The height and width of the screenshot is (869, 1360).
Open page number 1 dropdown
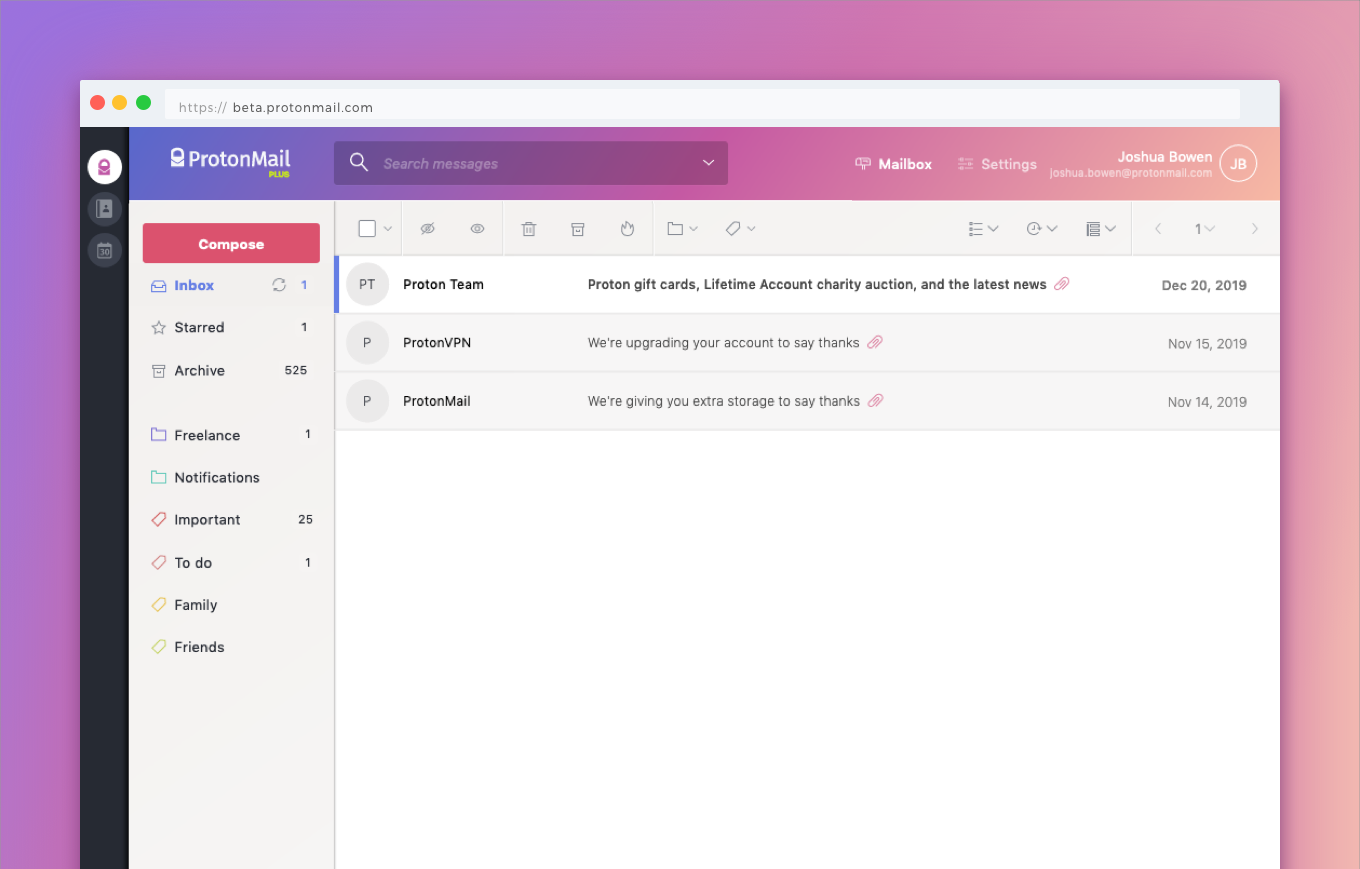[1205, 229]
